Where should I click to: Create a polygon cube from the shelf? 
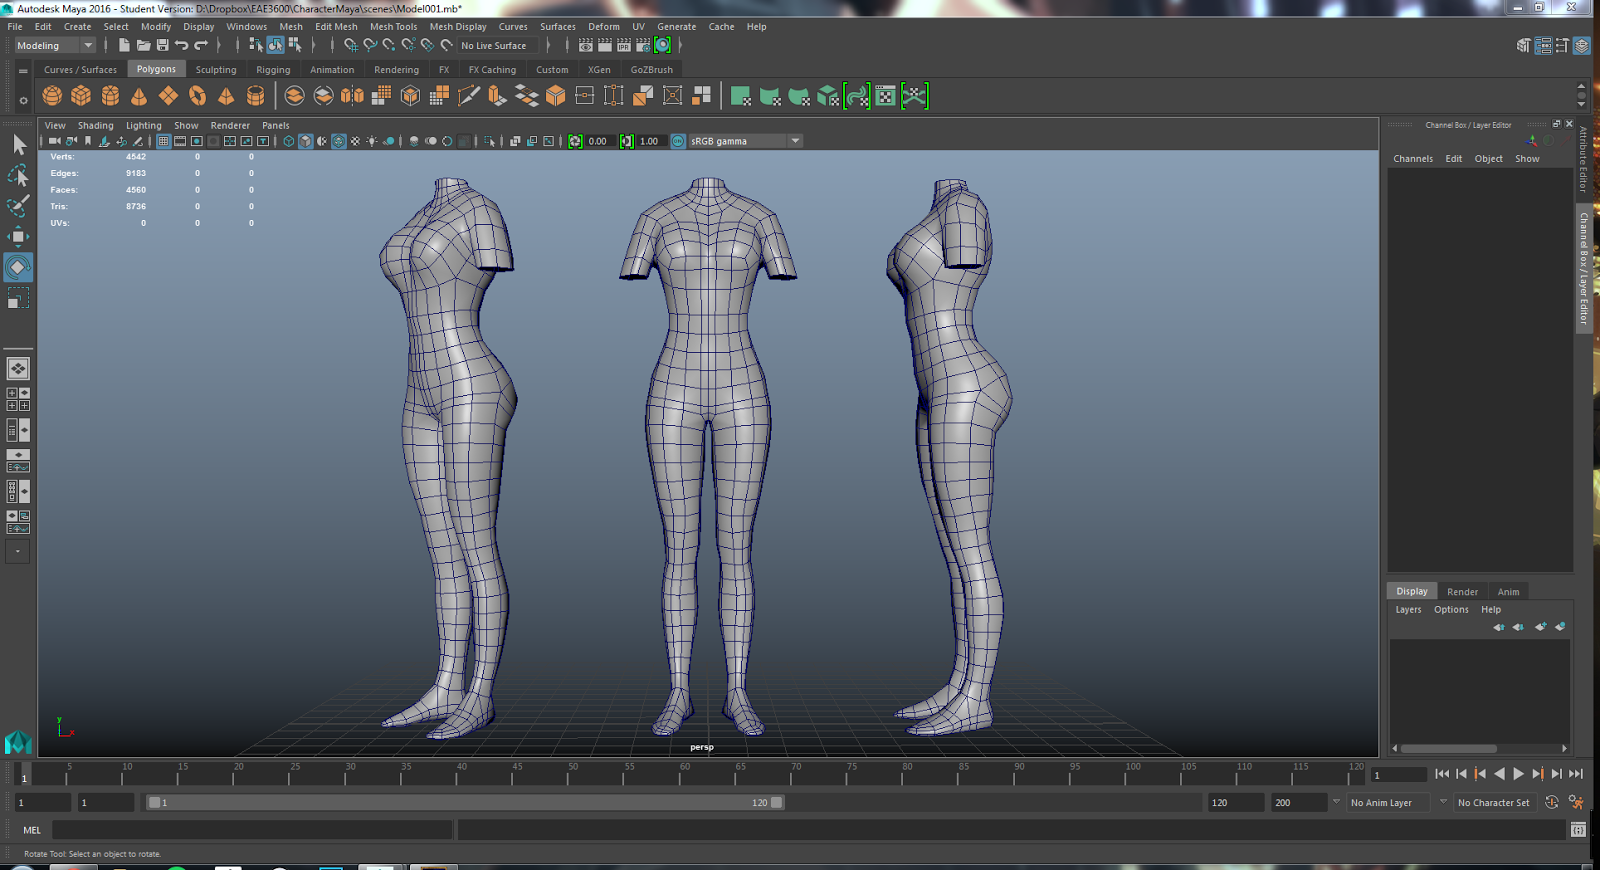click(81, 96)
